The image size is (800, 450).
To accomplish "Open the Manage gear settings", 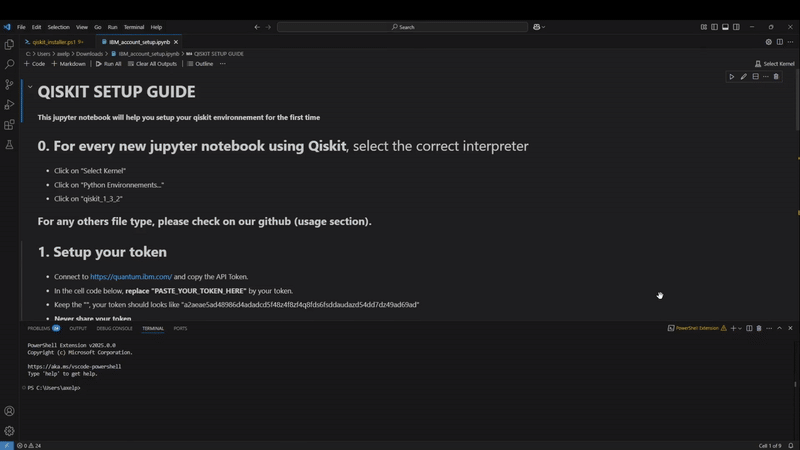I will 9,431.
